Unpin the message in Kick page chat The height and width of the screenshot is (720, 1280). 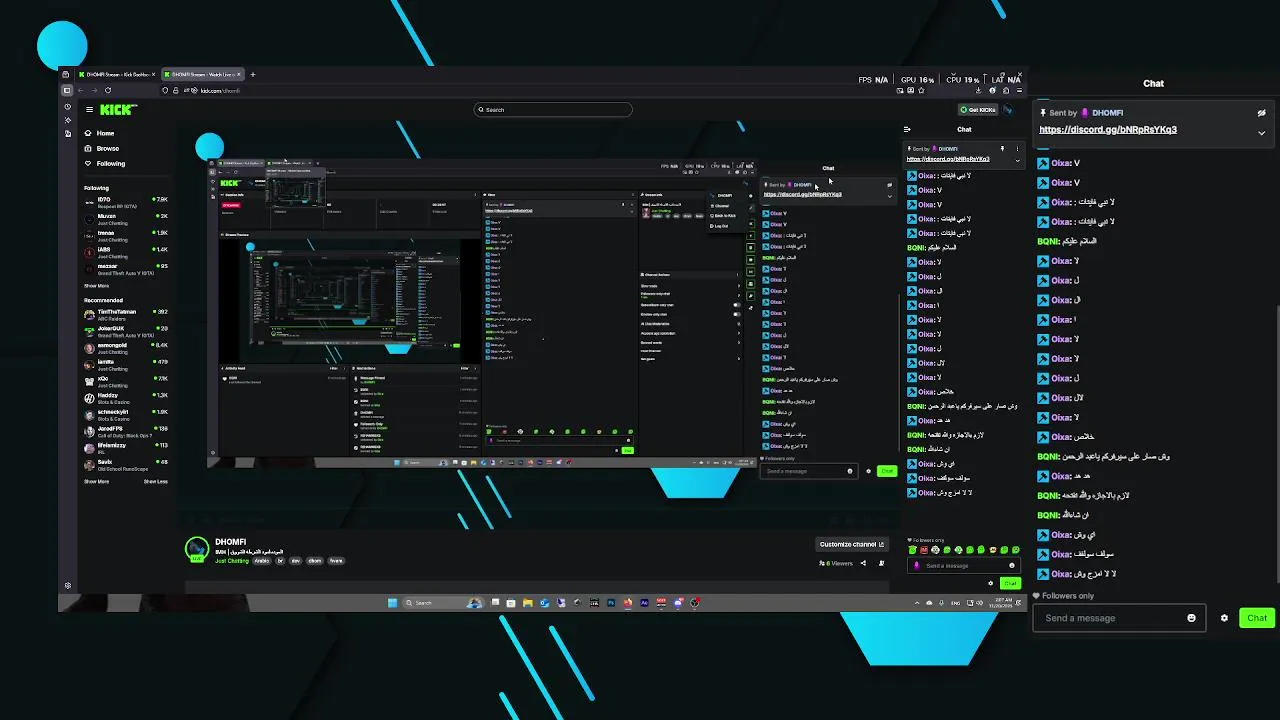coord(1002,149)
